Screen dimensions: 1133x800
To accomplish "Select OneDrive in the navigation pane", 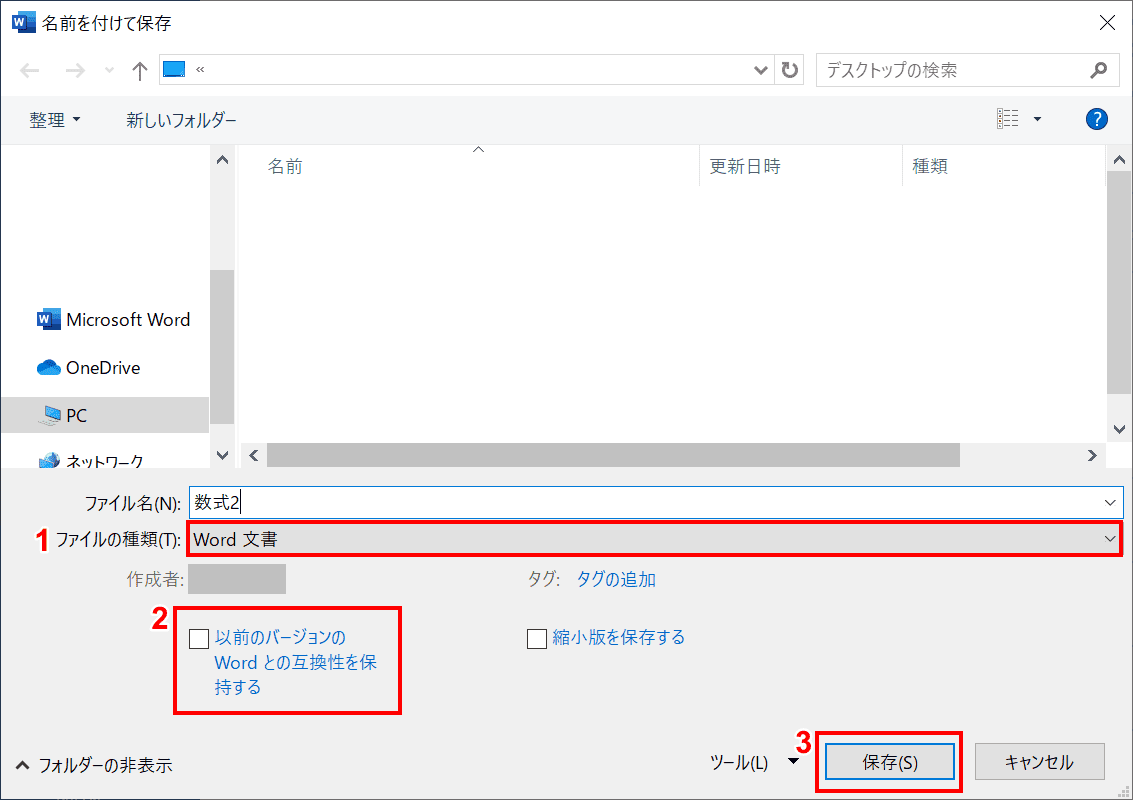I will 88,368.
